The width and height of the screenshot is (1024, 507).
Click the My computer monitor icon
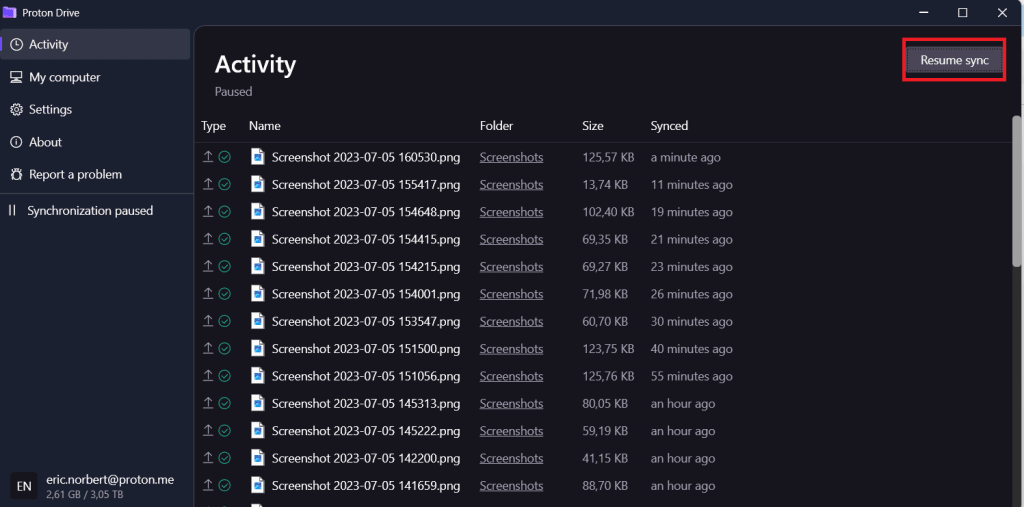pos(17,77)
